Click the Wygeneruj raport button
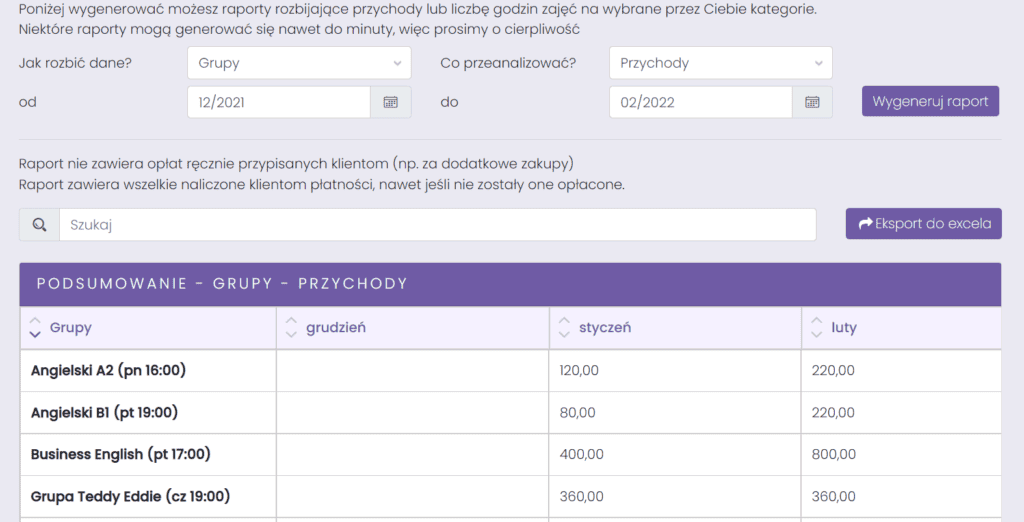The height and width of the screenshot is (522, 1024). coord(931,101)
